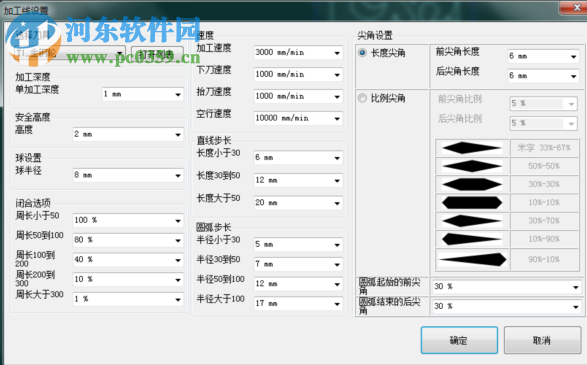Click the 90%-10% shape icon
Screen dimensions: 587x365
coord(472,259)
